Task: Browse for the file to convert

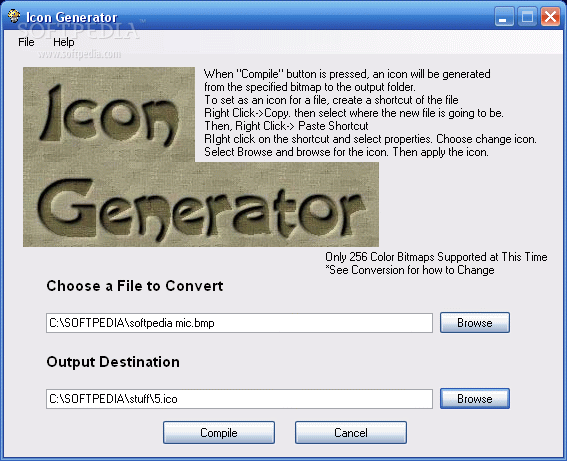Action: click(475, 323)
